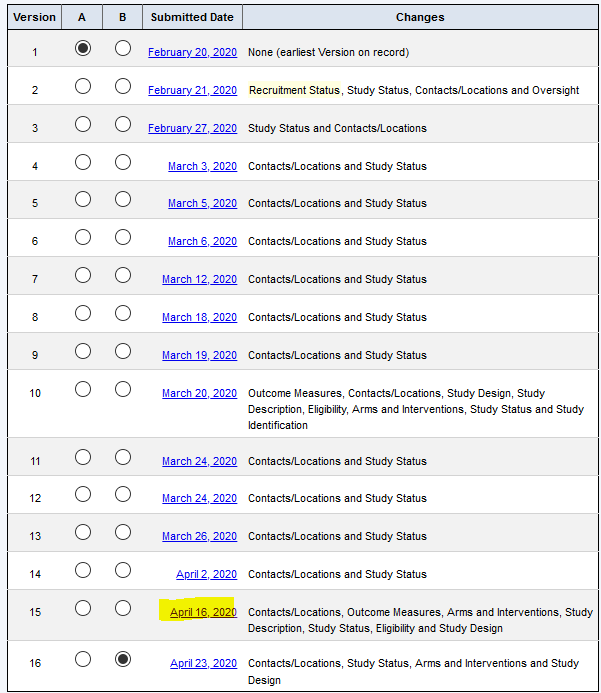Select radio A for version 10
Viewport: 601px width, 693px height.
click(x=83, y=389)
